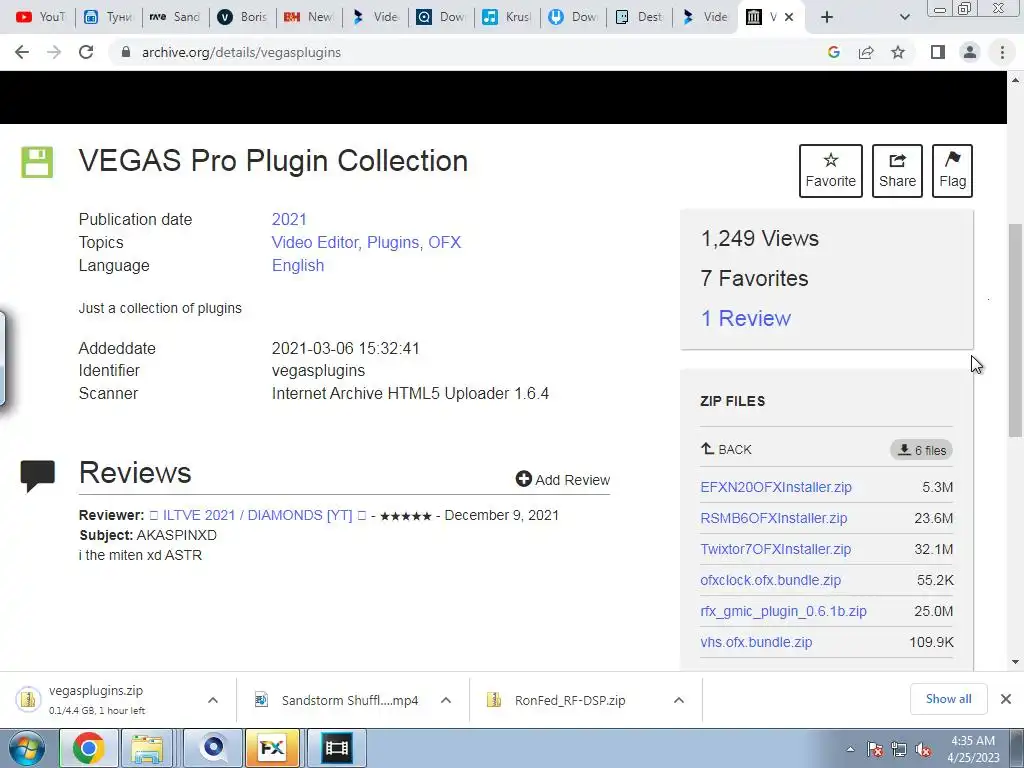
Task: Open reviewer ILTVE 2021 / DIAMONDS profile link
Action: coord(257,515)
